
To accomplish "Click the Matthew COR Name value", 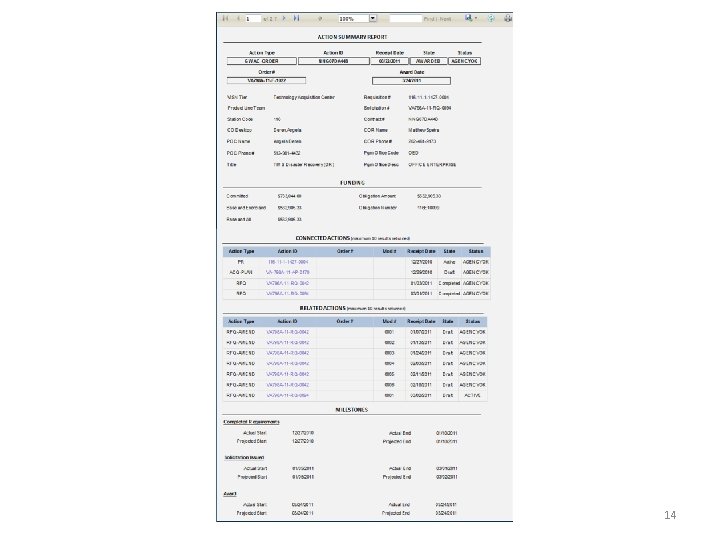I will 424,130.
